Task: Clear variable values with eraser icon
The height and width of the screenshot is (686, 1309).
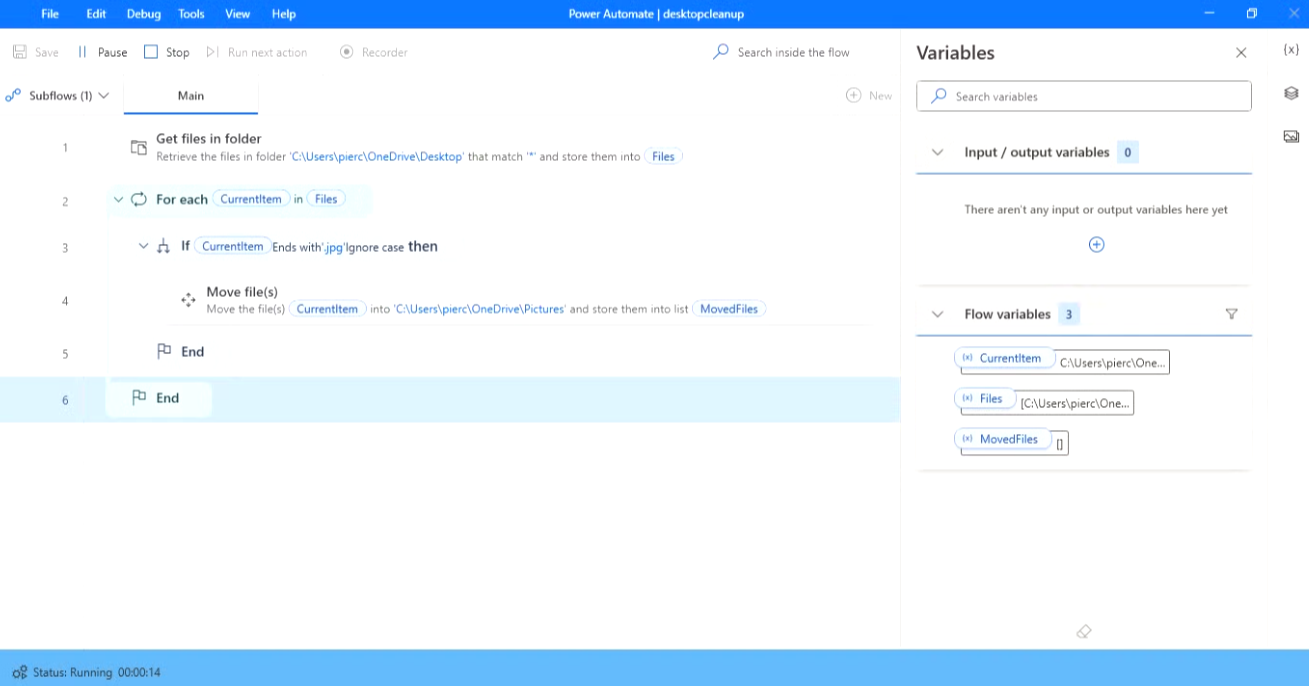Action: [1084, 631]
